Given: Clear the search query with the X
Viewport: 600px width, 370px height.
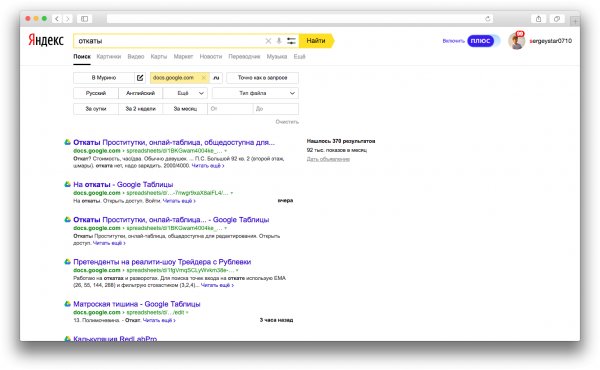Looking at the screenshot, I should [268, 41].
